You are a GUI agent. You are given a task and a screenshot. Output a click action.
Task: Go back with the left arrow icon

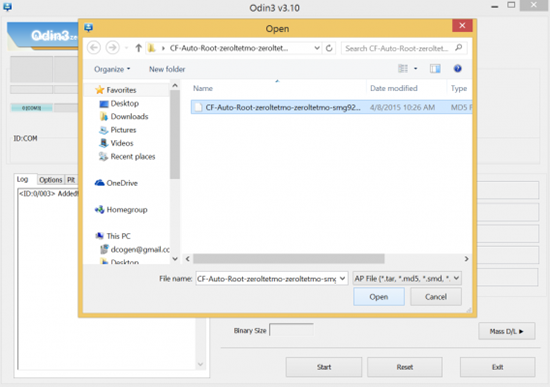click(x=94, y=48)
